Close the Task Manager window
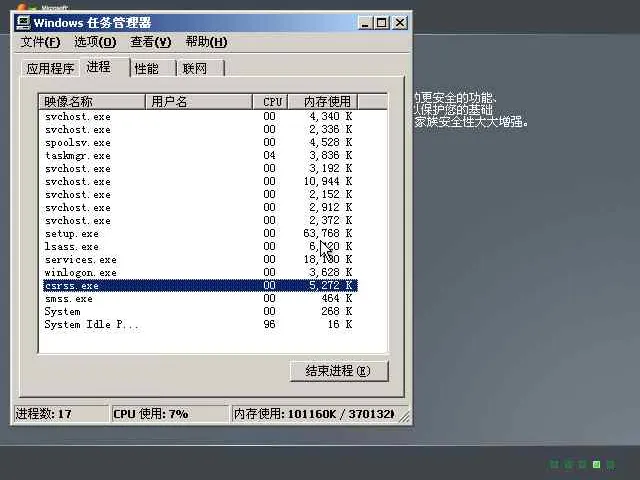 tap(400, 22)
